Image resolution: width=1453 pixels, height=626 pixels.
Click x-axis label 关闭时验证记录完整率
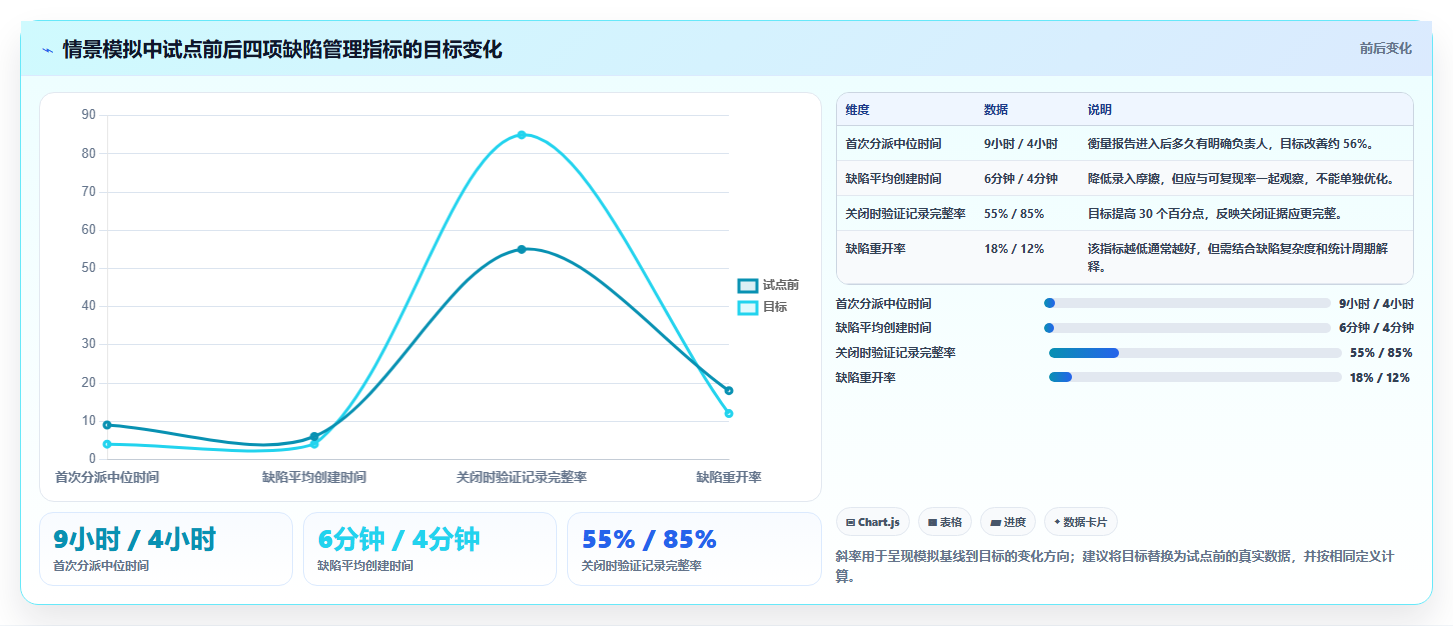click(x=521, y=478)
